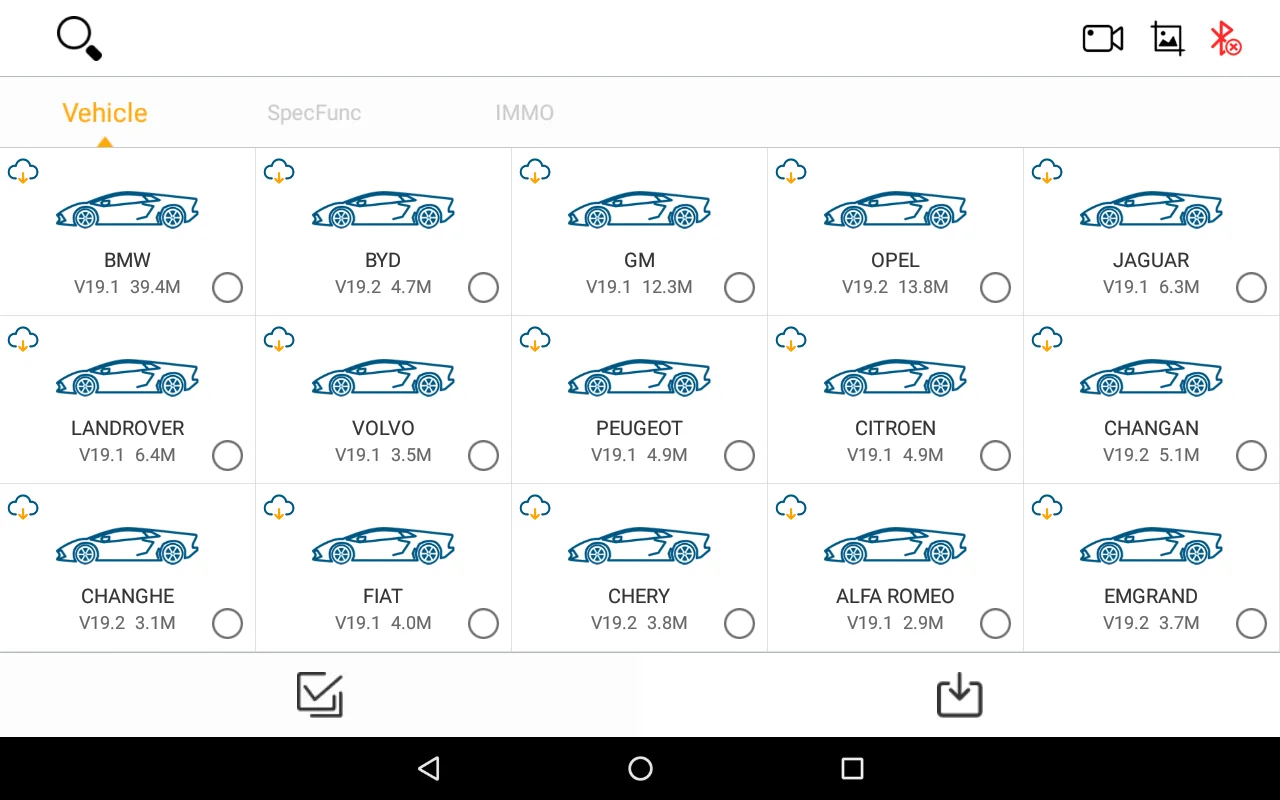Click the FIAT brand name
Image resolution: width=1280 pixels, height=800 pixels.
[383, 596]
